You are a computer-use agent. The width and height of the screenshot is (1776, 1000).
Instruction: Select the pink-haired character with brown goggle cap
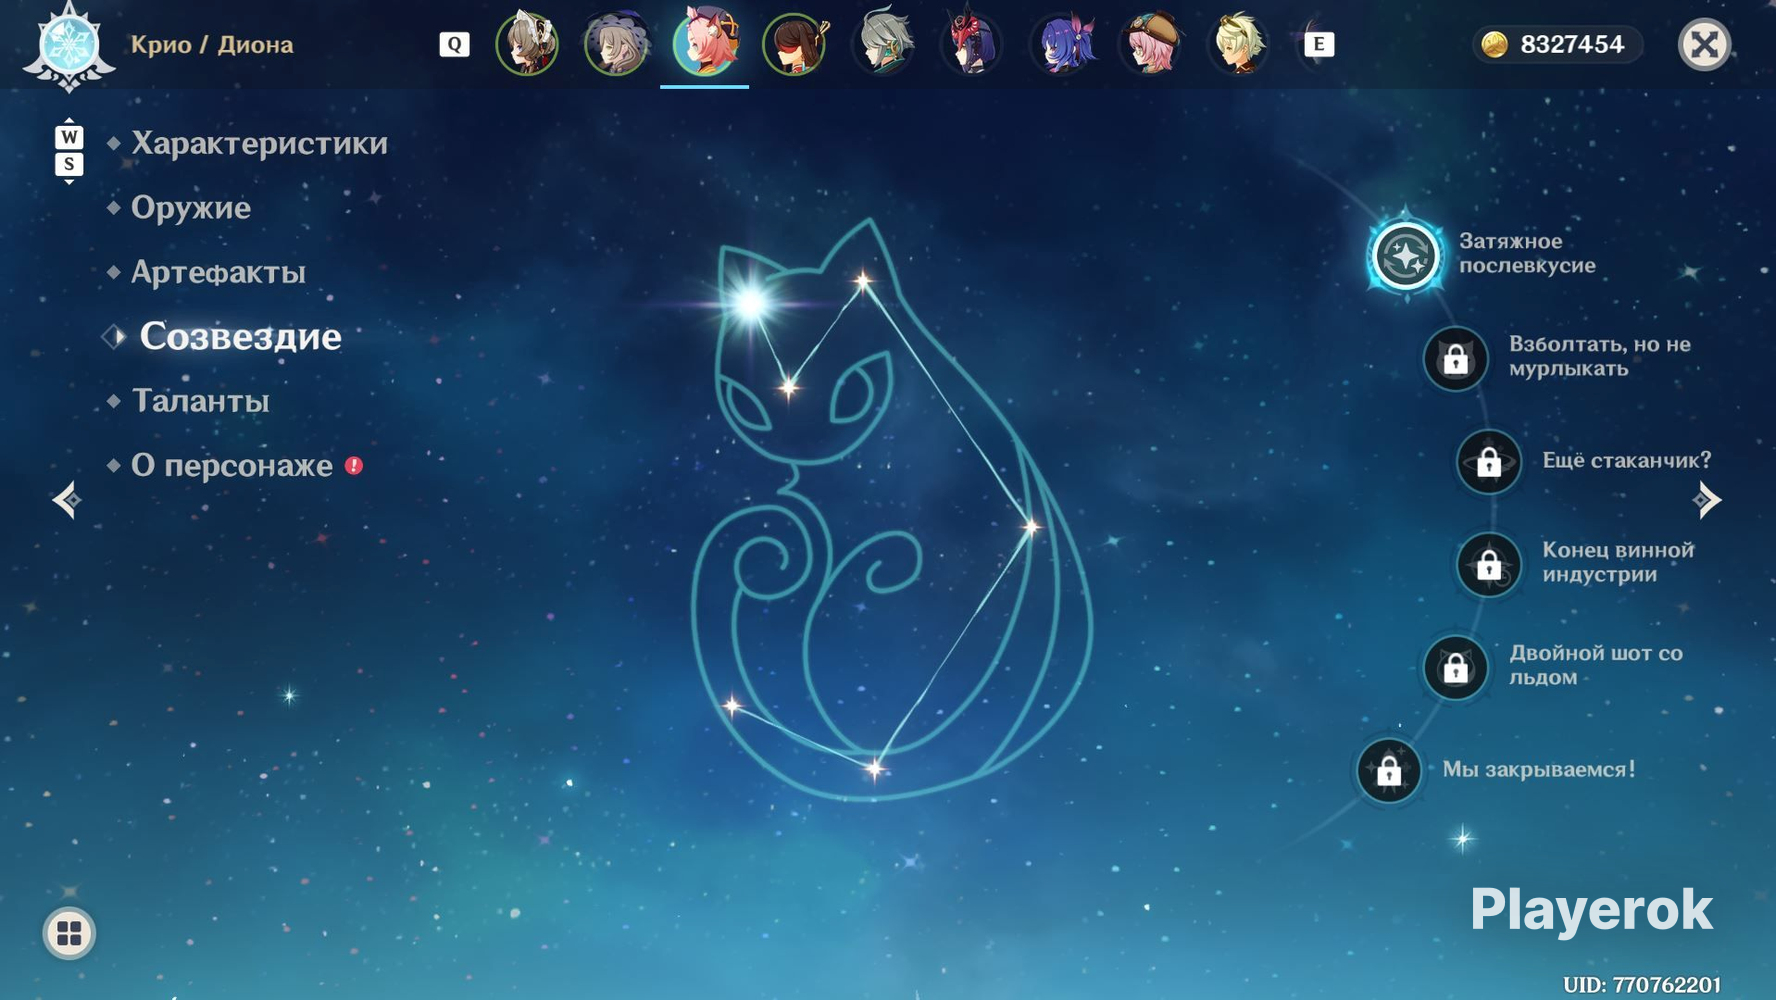(1150, 43)
